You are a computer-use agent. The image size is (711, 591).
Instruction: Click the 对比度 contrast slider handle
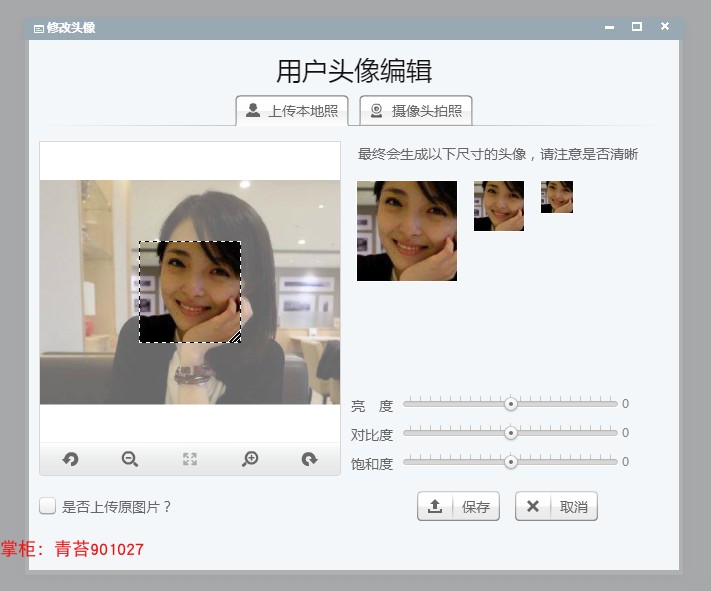click(x=511, y=433)
